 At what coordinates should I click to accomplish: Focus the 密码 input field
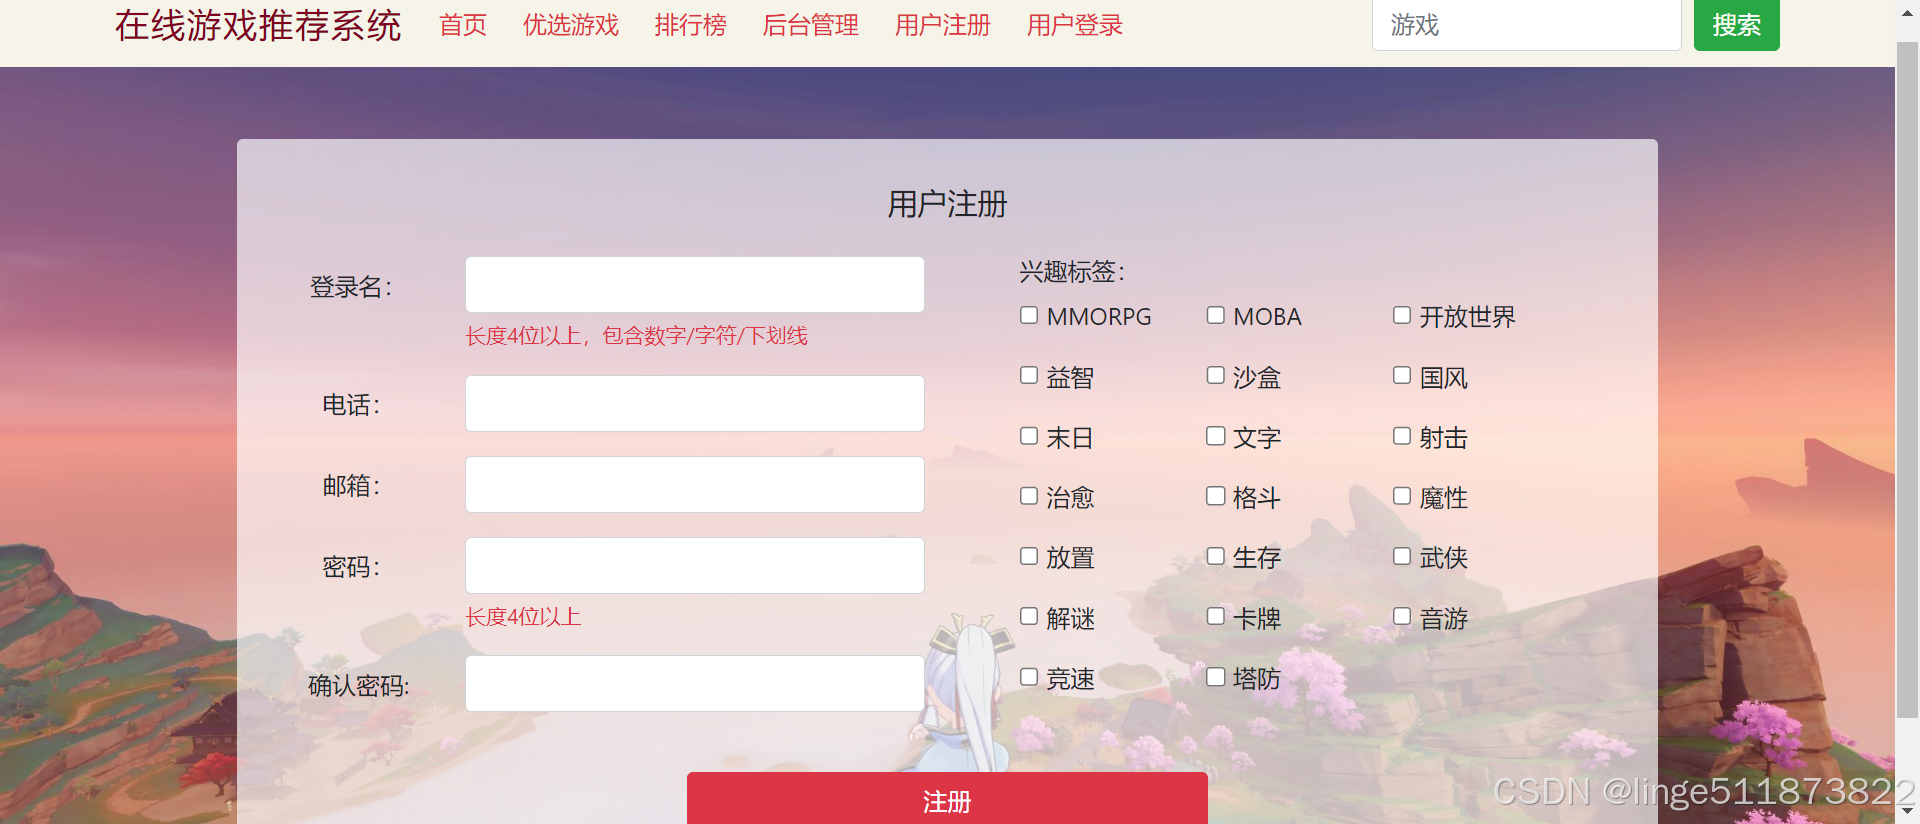pos(695,565)
